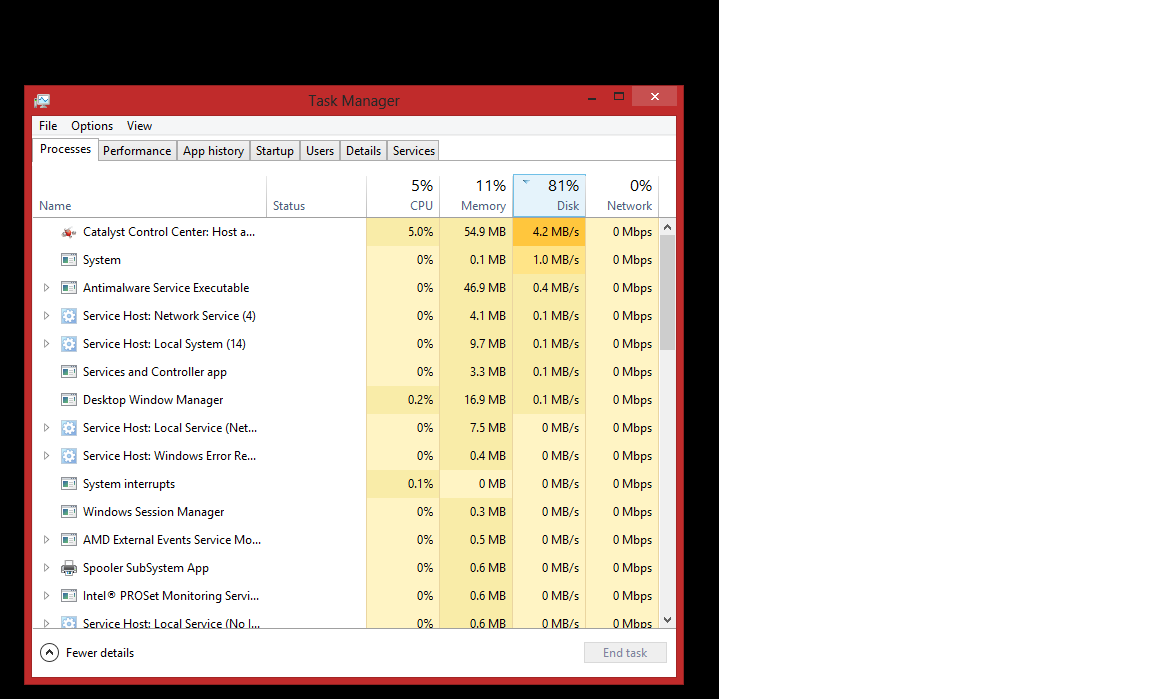Viewport: 1152px width, 699px height.
Task: Expand Service Host: Local System (14)
Action: (x=46, y=344)
